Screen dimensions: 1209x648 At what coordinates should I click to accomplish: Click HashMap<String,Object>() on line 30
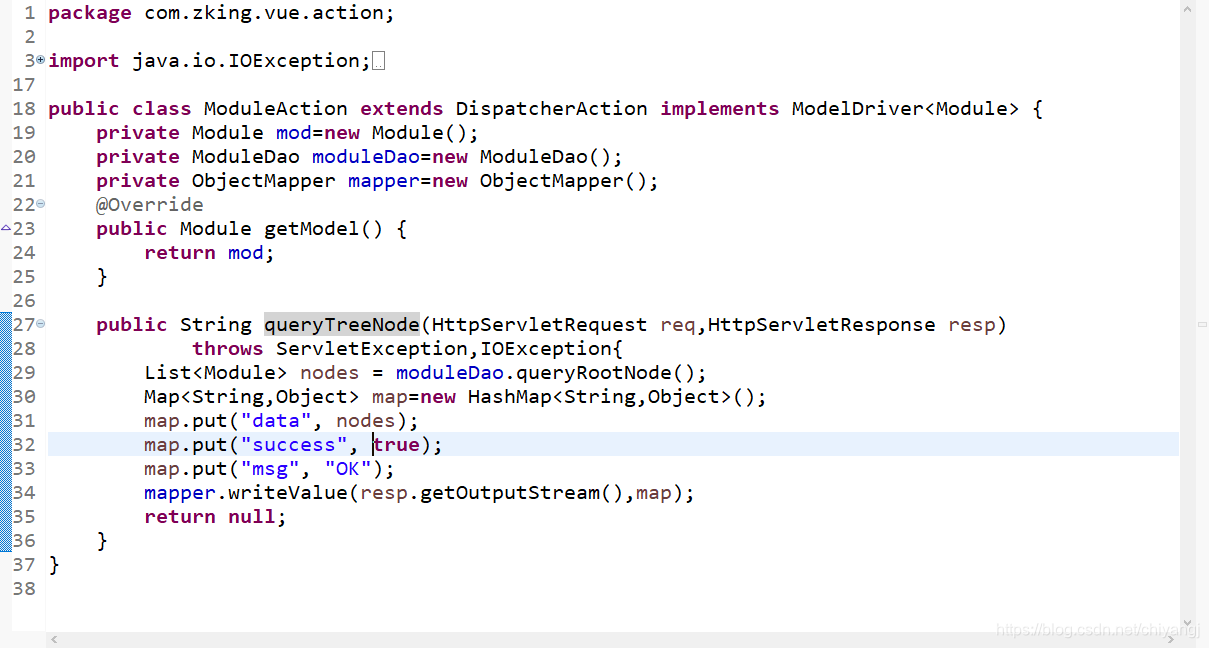point(612,397)
